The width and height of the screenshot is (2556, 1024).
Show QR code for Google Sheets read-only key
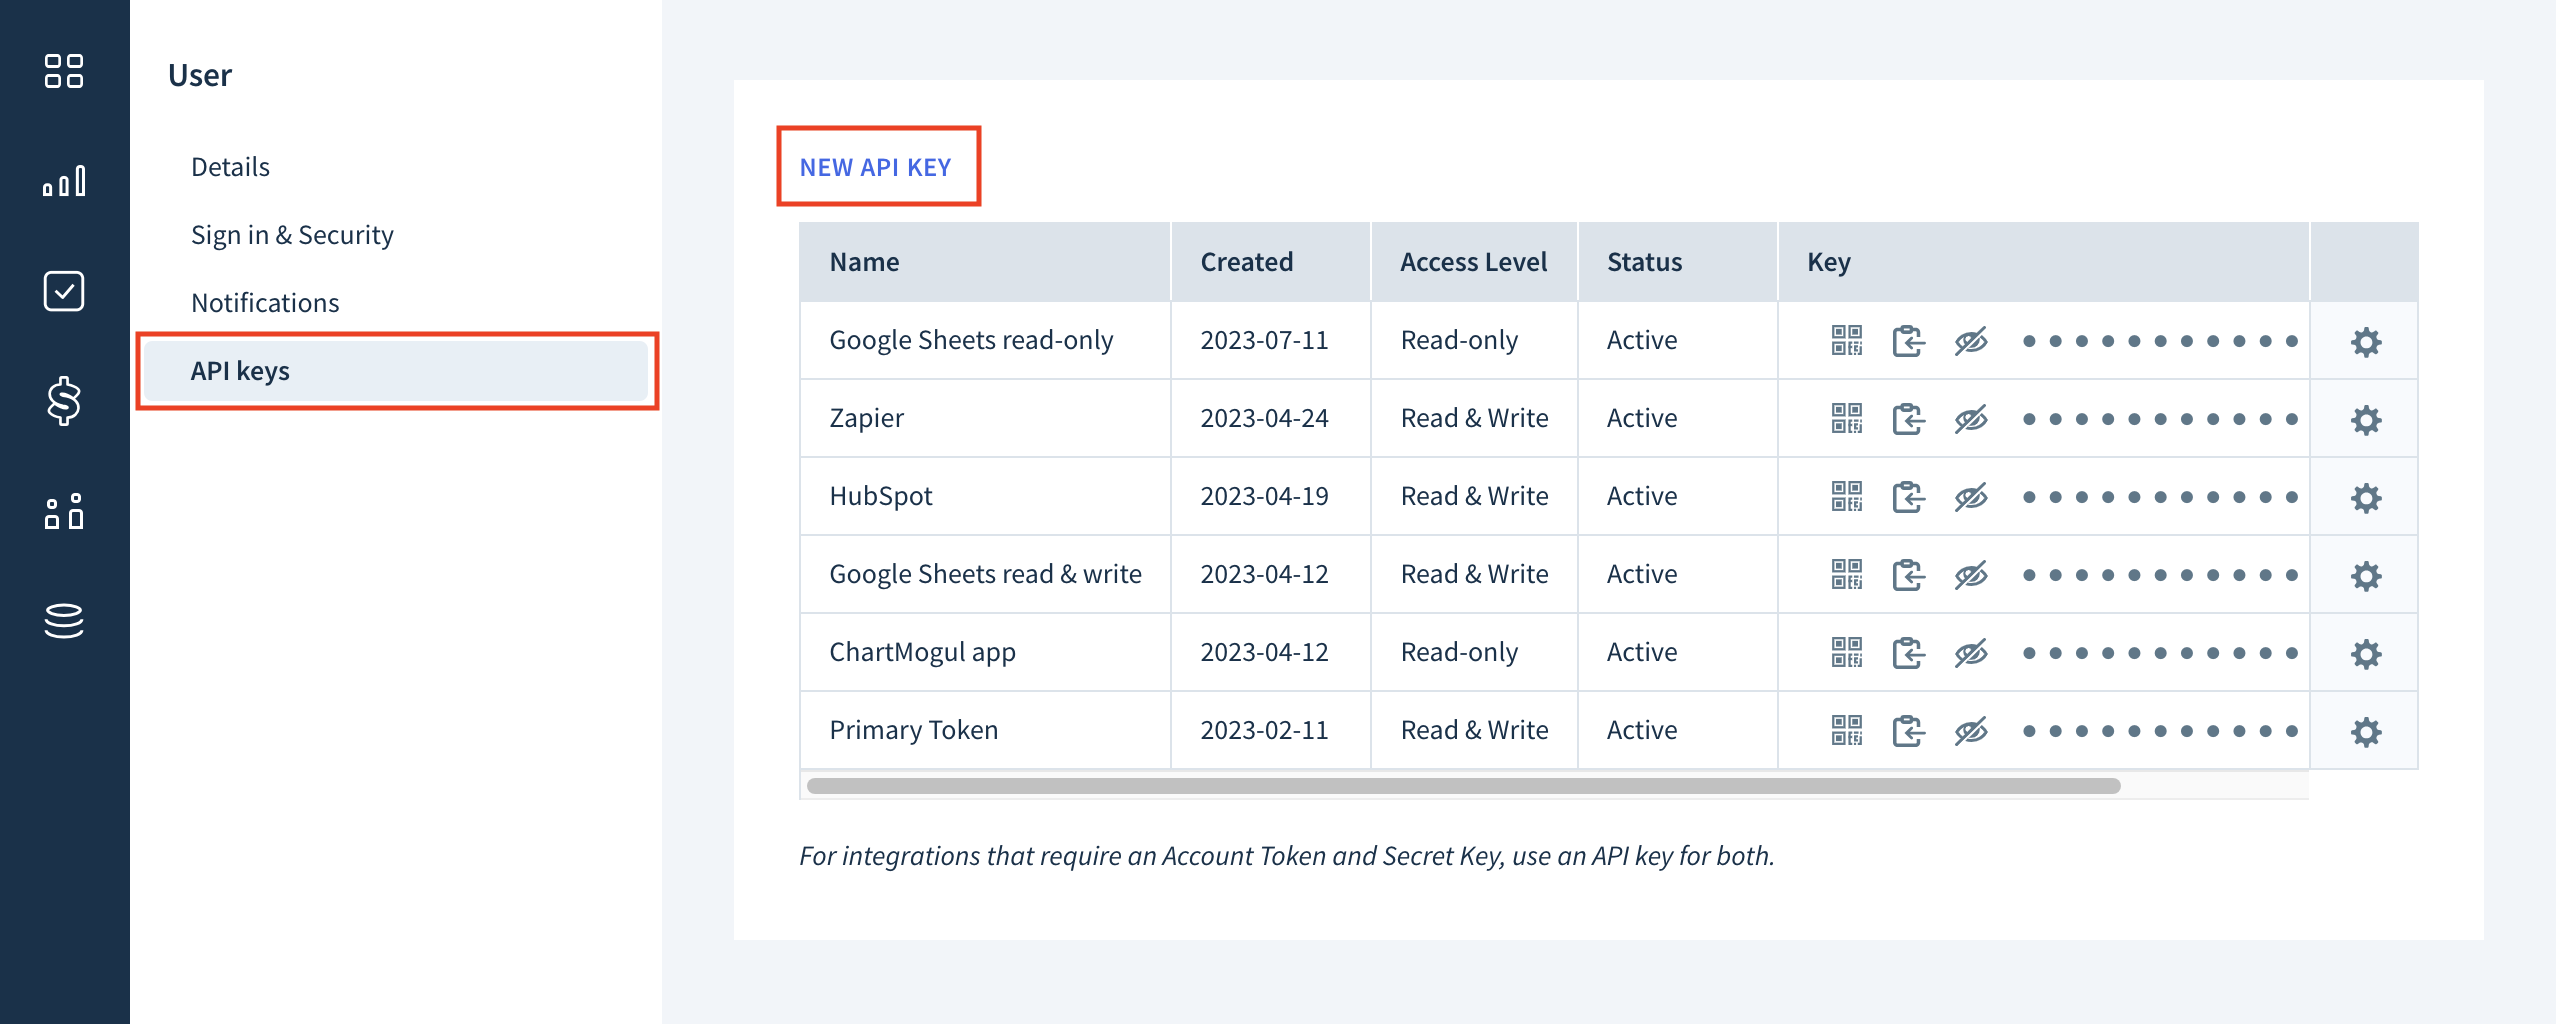click(x=1846, y=340)
